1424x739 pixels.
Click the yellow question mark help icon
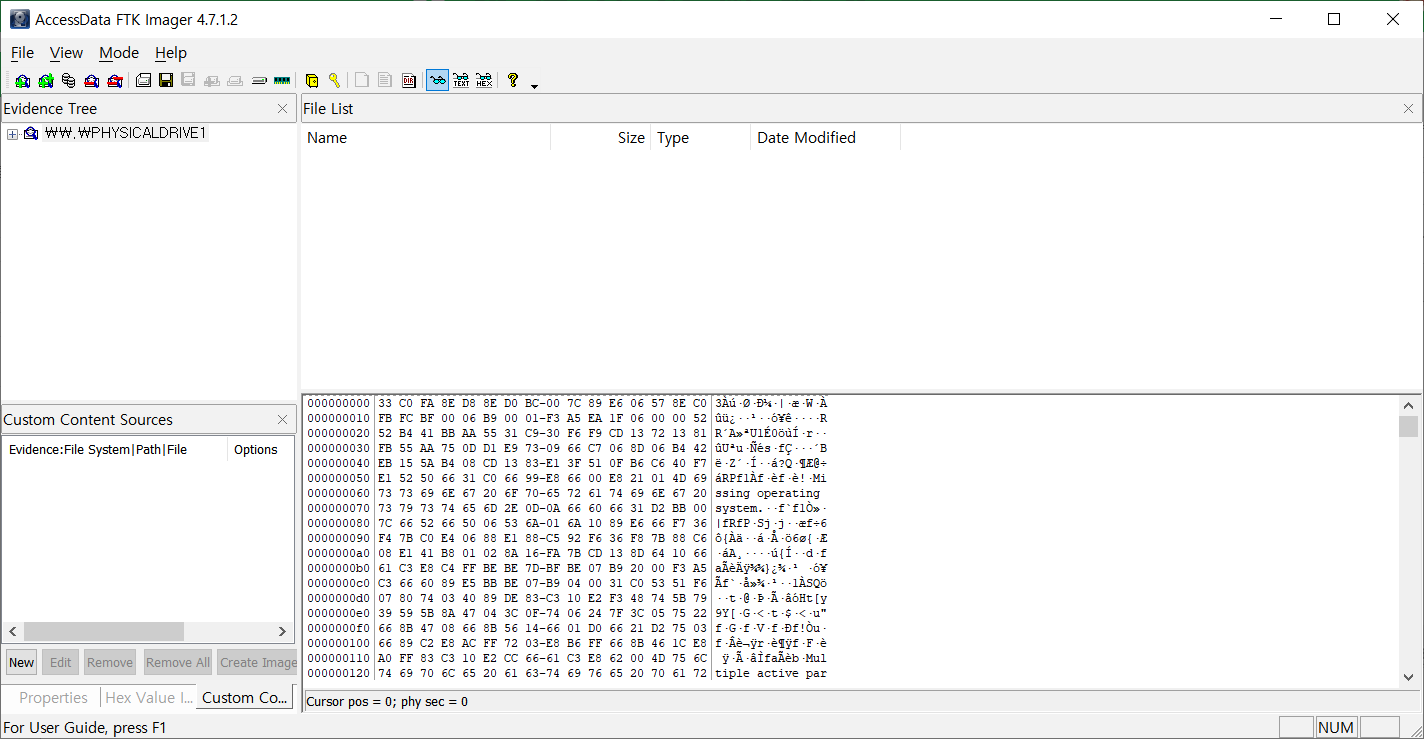pos(513,81)
